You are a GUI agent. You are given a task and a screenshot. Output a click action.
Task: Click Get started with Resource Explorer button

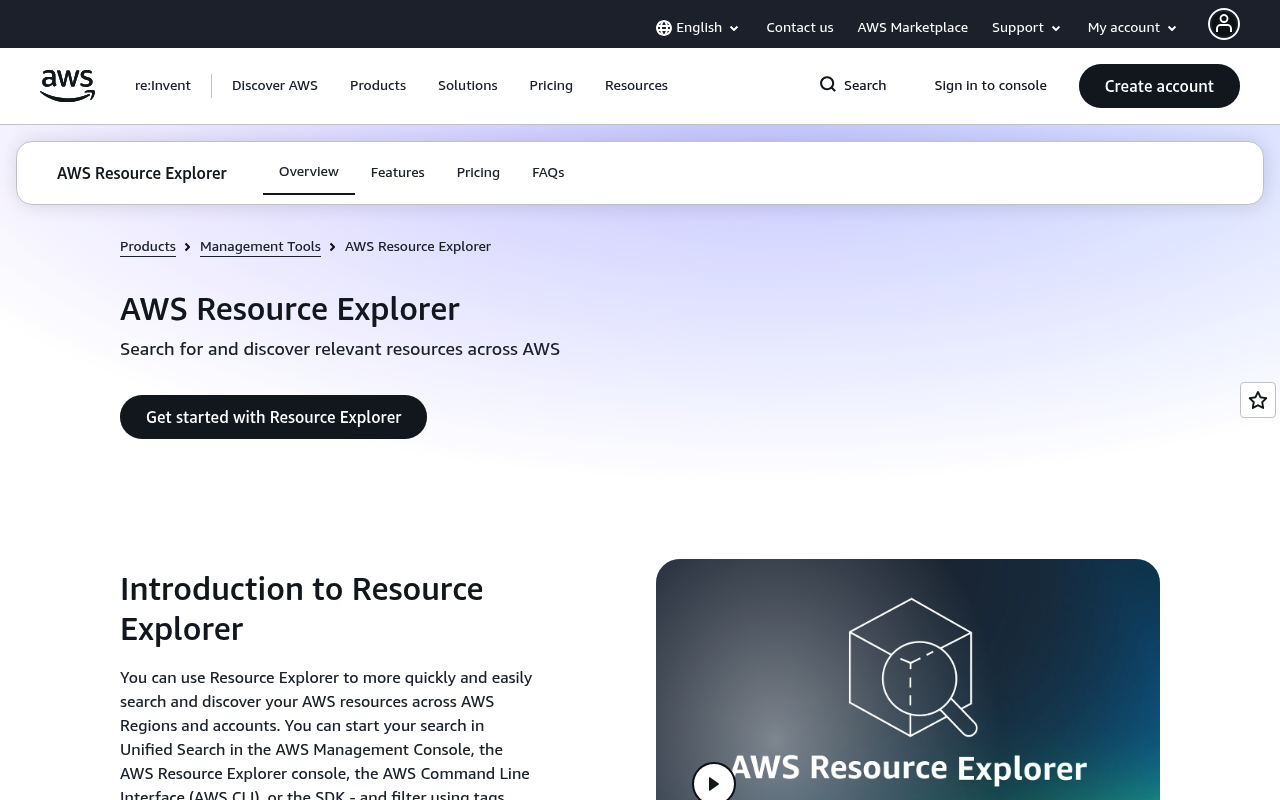tap(273, 417)
